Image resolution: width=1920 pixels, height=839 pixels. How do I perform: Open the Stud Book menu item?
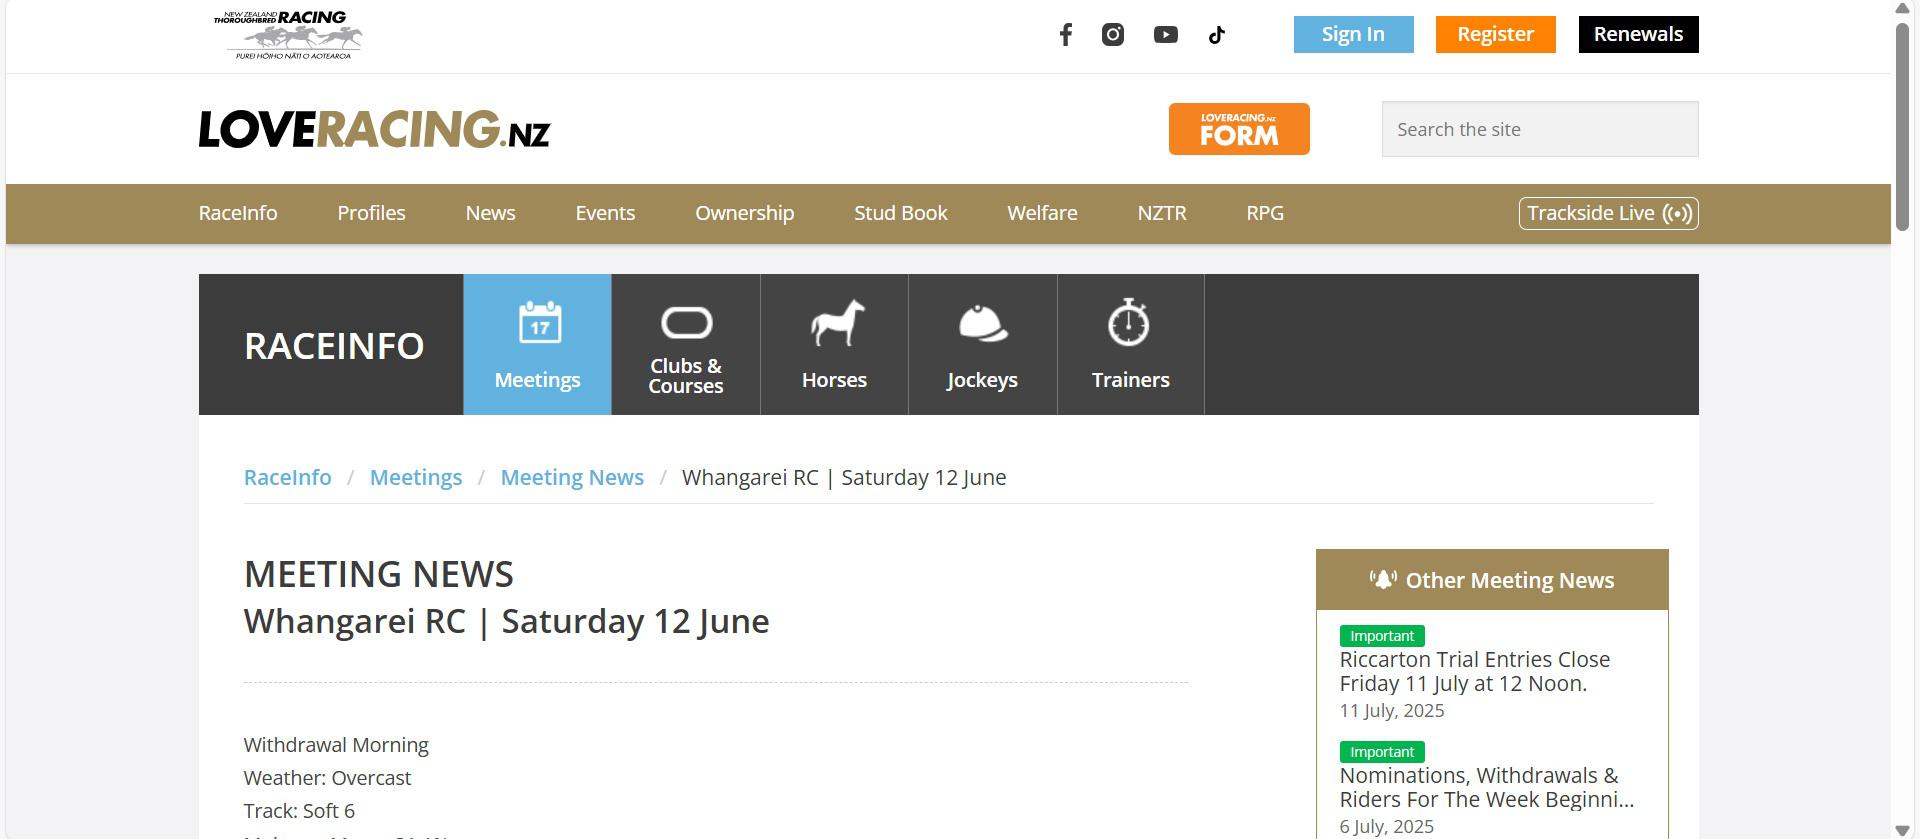pyautogui.click(x=900, y=213)
